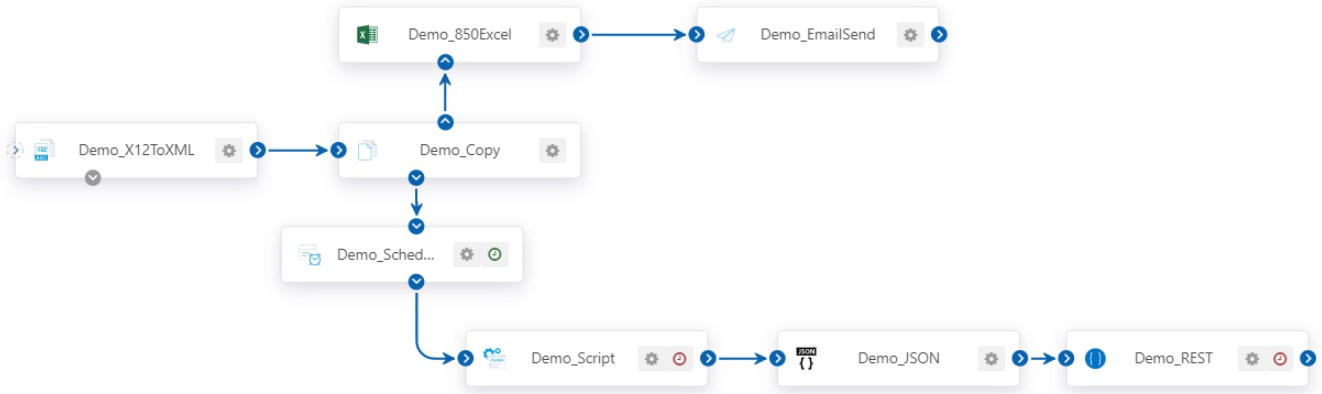The width and height of the screenshot is (1322, 394).
Task: Open settings gear on Demo_Sched... connector
Action: (466, 255)
